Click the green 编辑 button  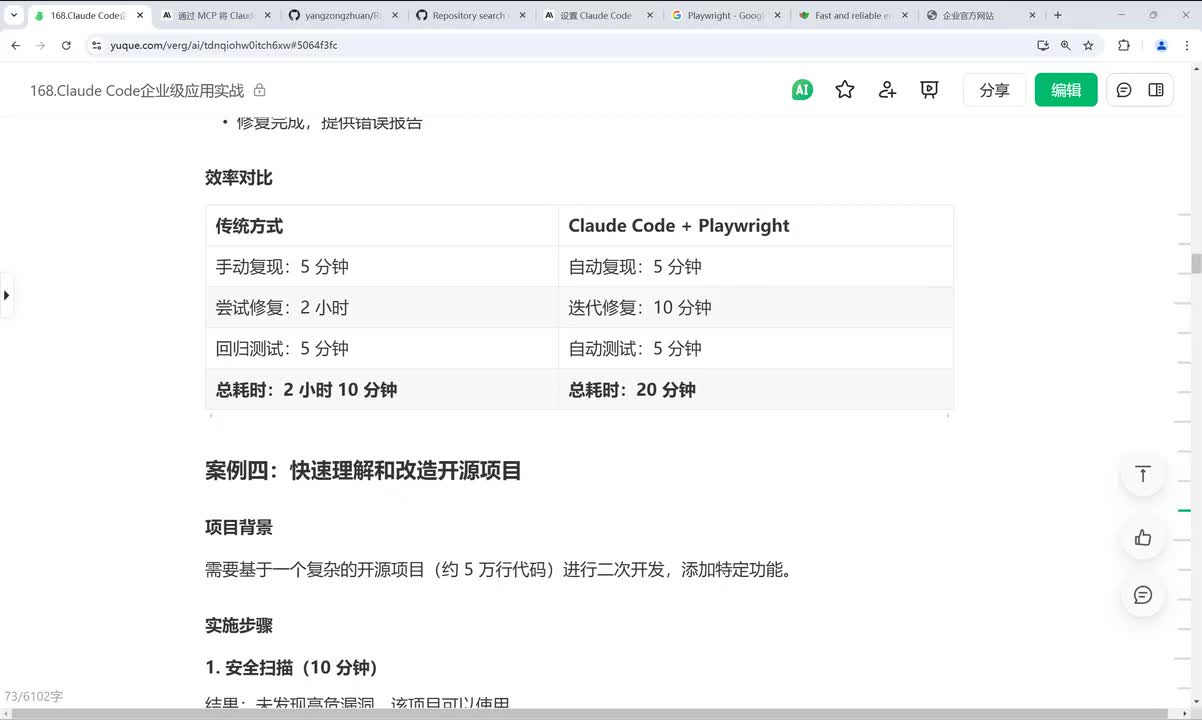pyautogui.click(x=1066, y=90)
